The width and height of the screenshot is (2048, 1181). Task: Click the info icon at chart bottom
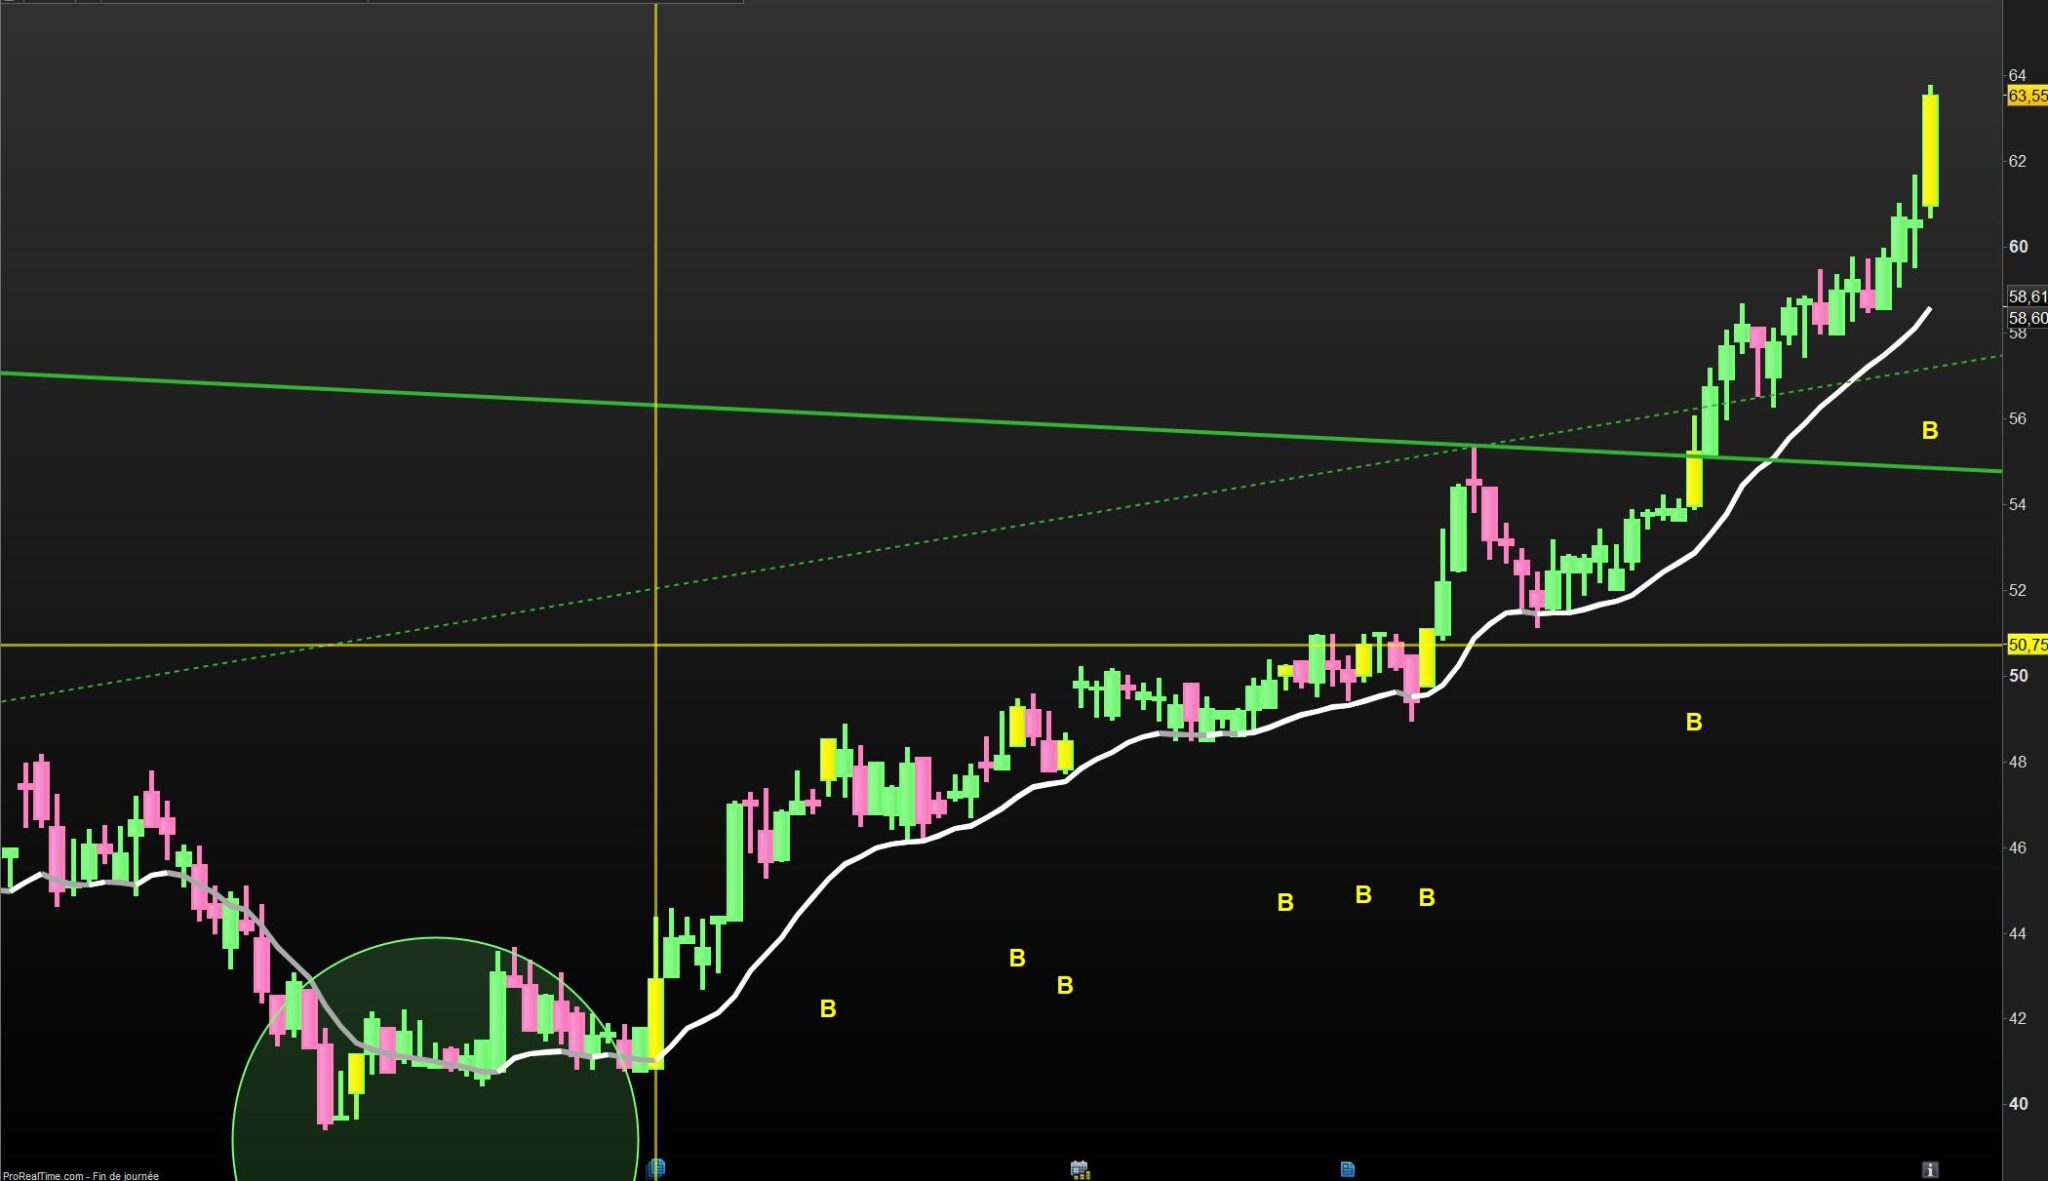click(1930, 1169)
